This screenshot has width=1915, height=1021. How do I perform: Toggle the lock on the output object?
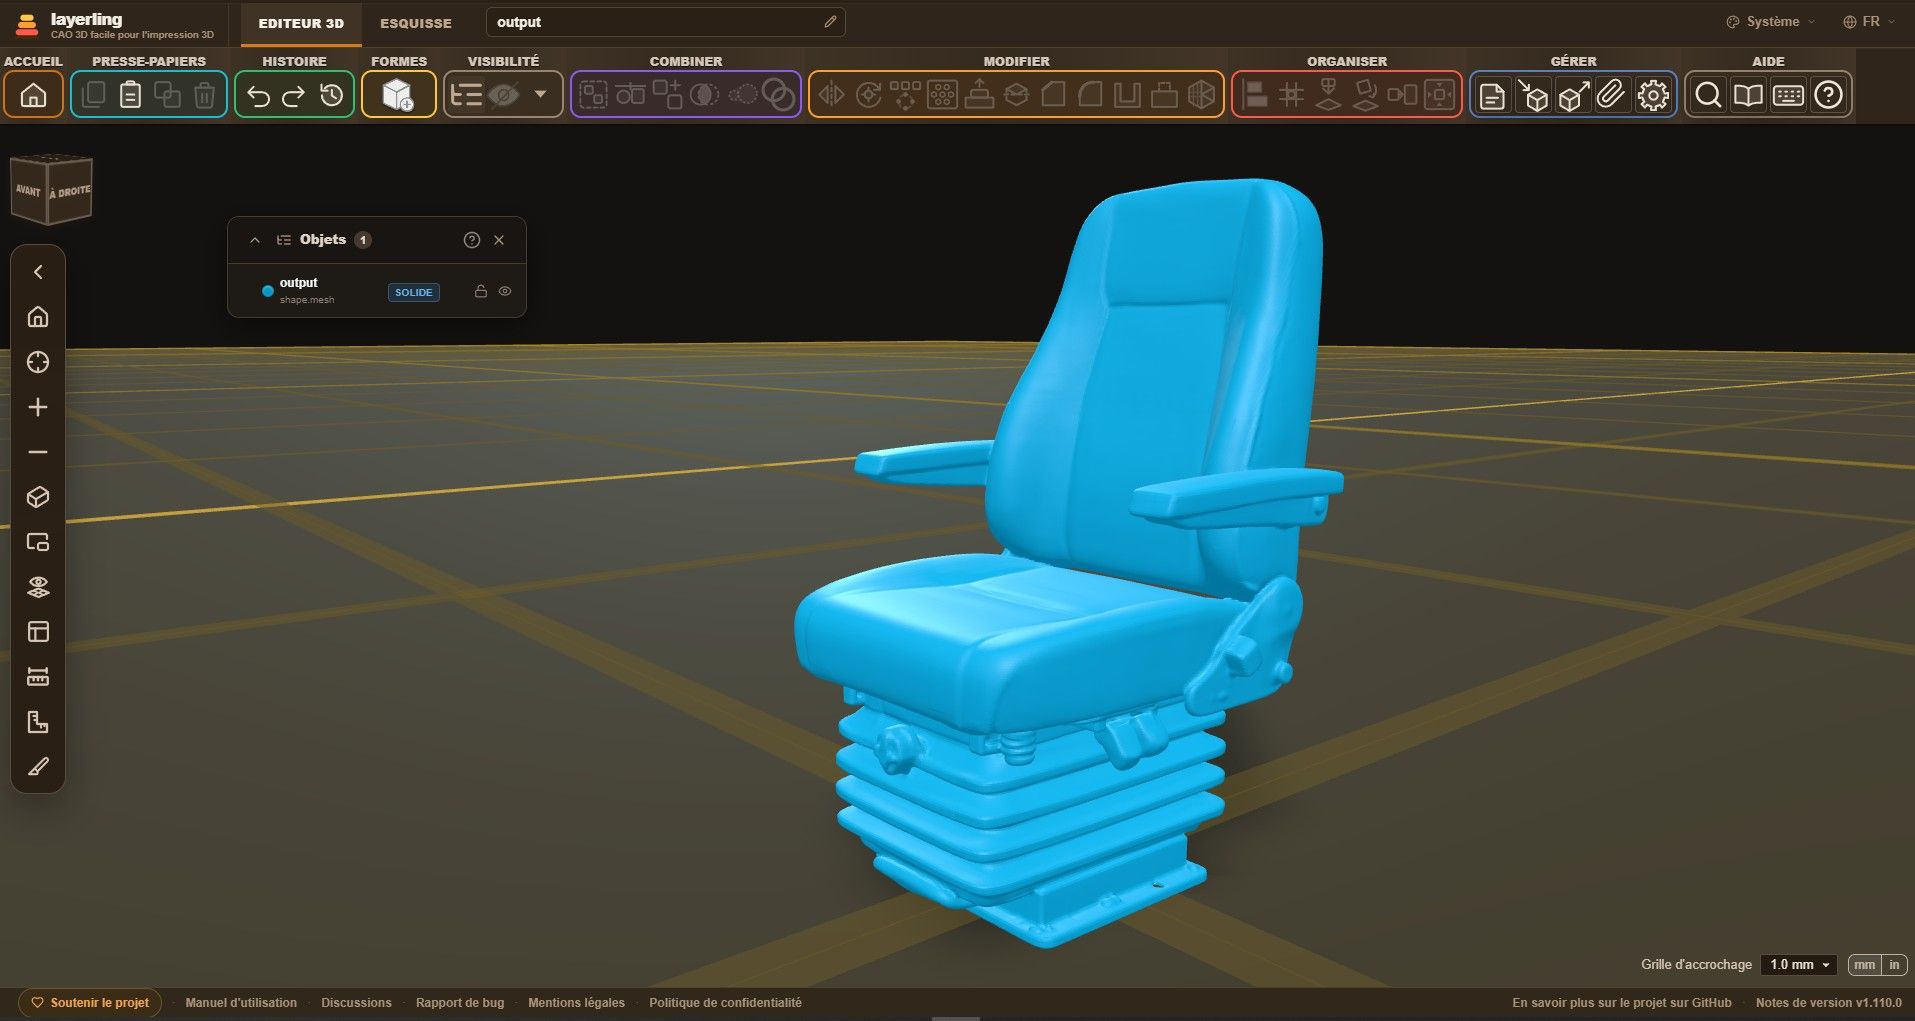point(481,292)
